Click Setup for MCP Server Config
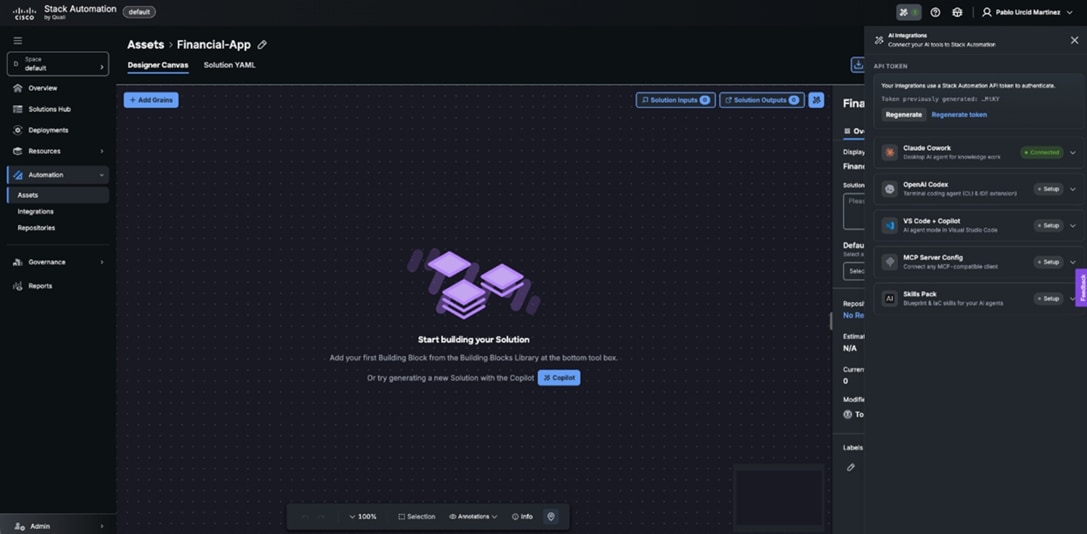This screenshot has height=534, width=1087. coord(1048,262)
